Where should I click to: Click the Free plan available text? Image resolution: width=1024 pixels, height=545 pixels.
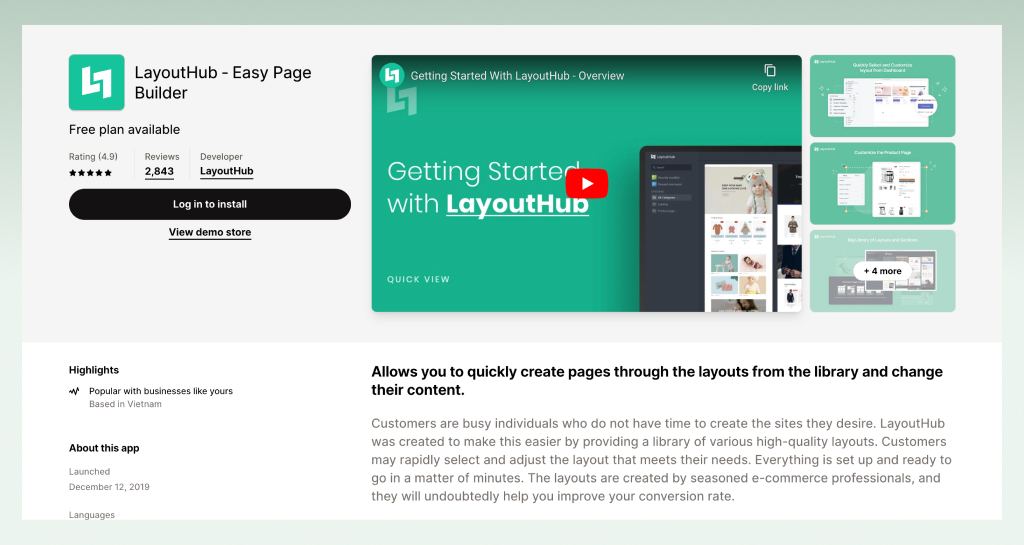point(124,129)
